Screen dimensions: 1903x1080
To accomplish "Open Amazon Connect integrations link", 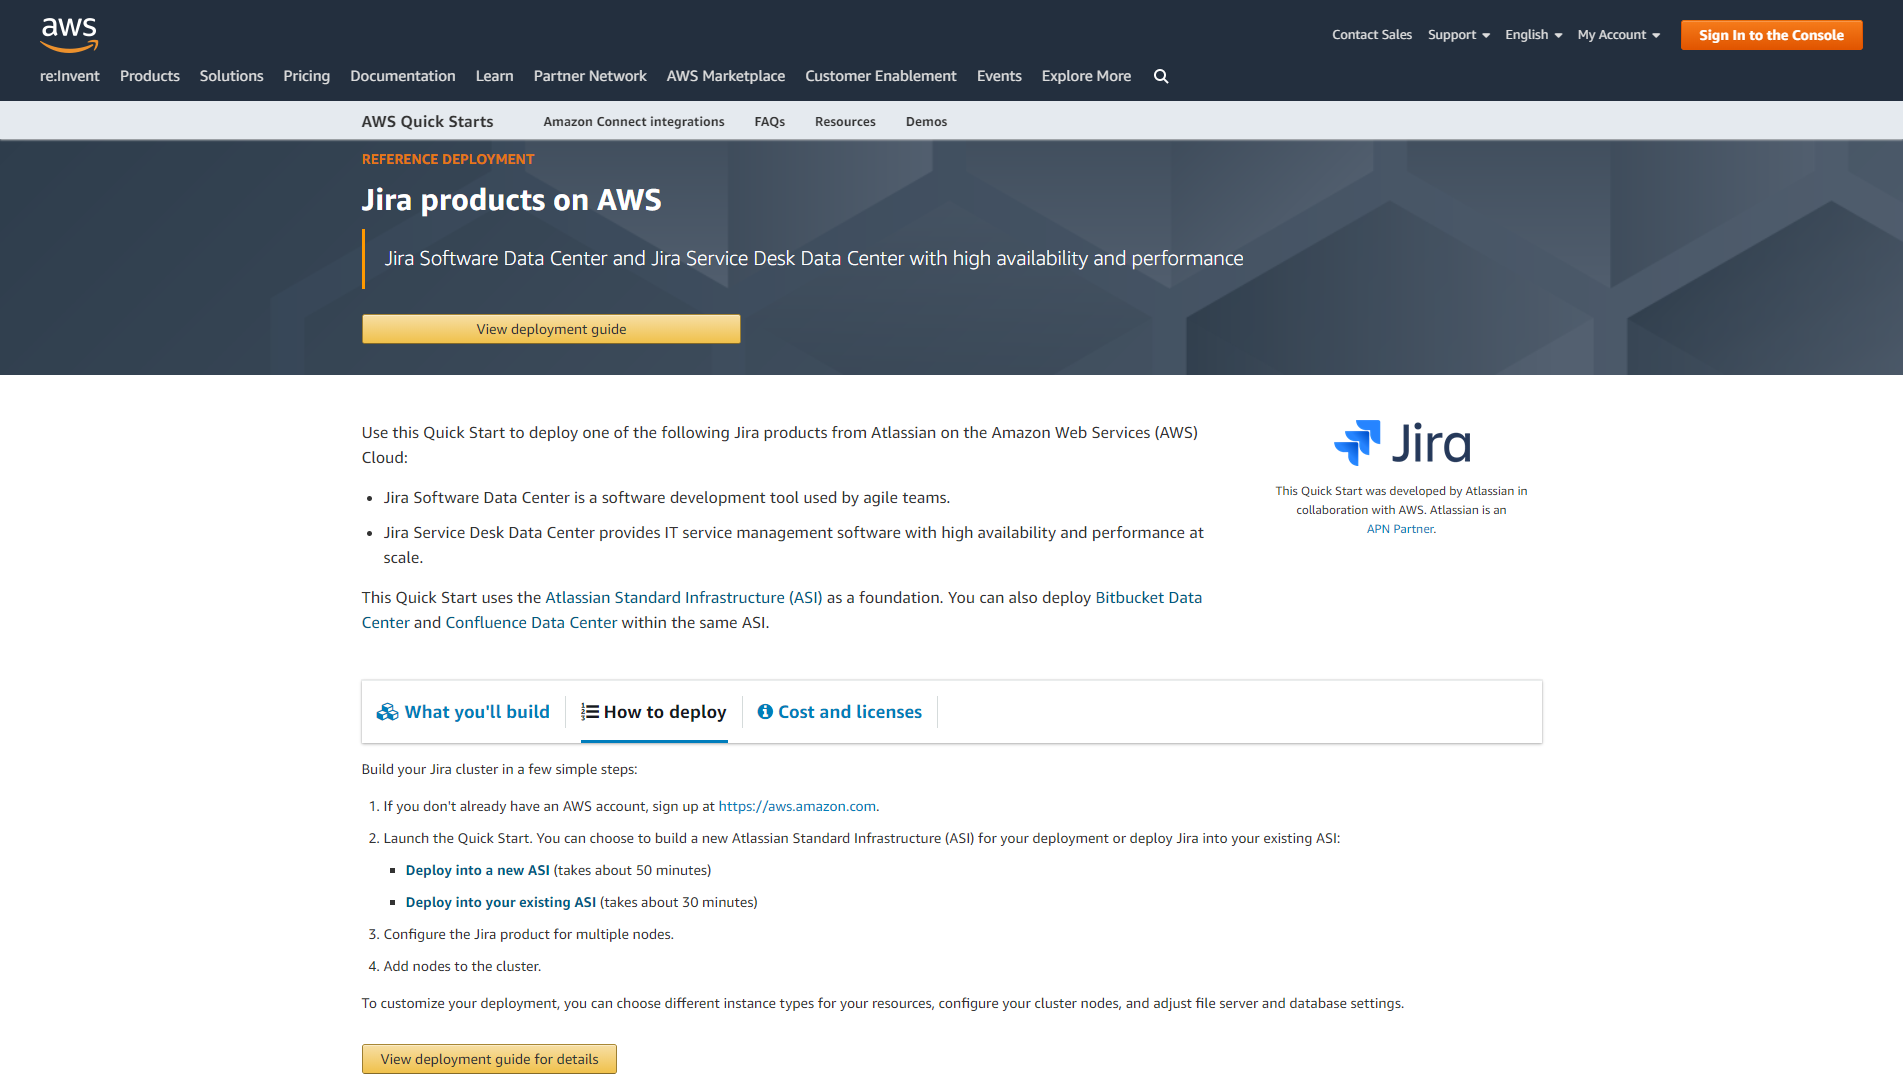I will pos(634,122).
